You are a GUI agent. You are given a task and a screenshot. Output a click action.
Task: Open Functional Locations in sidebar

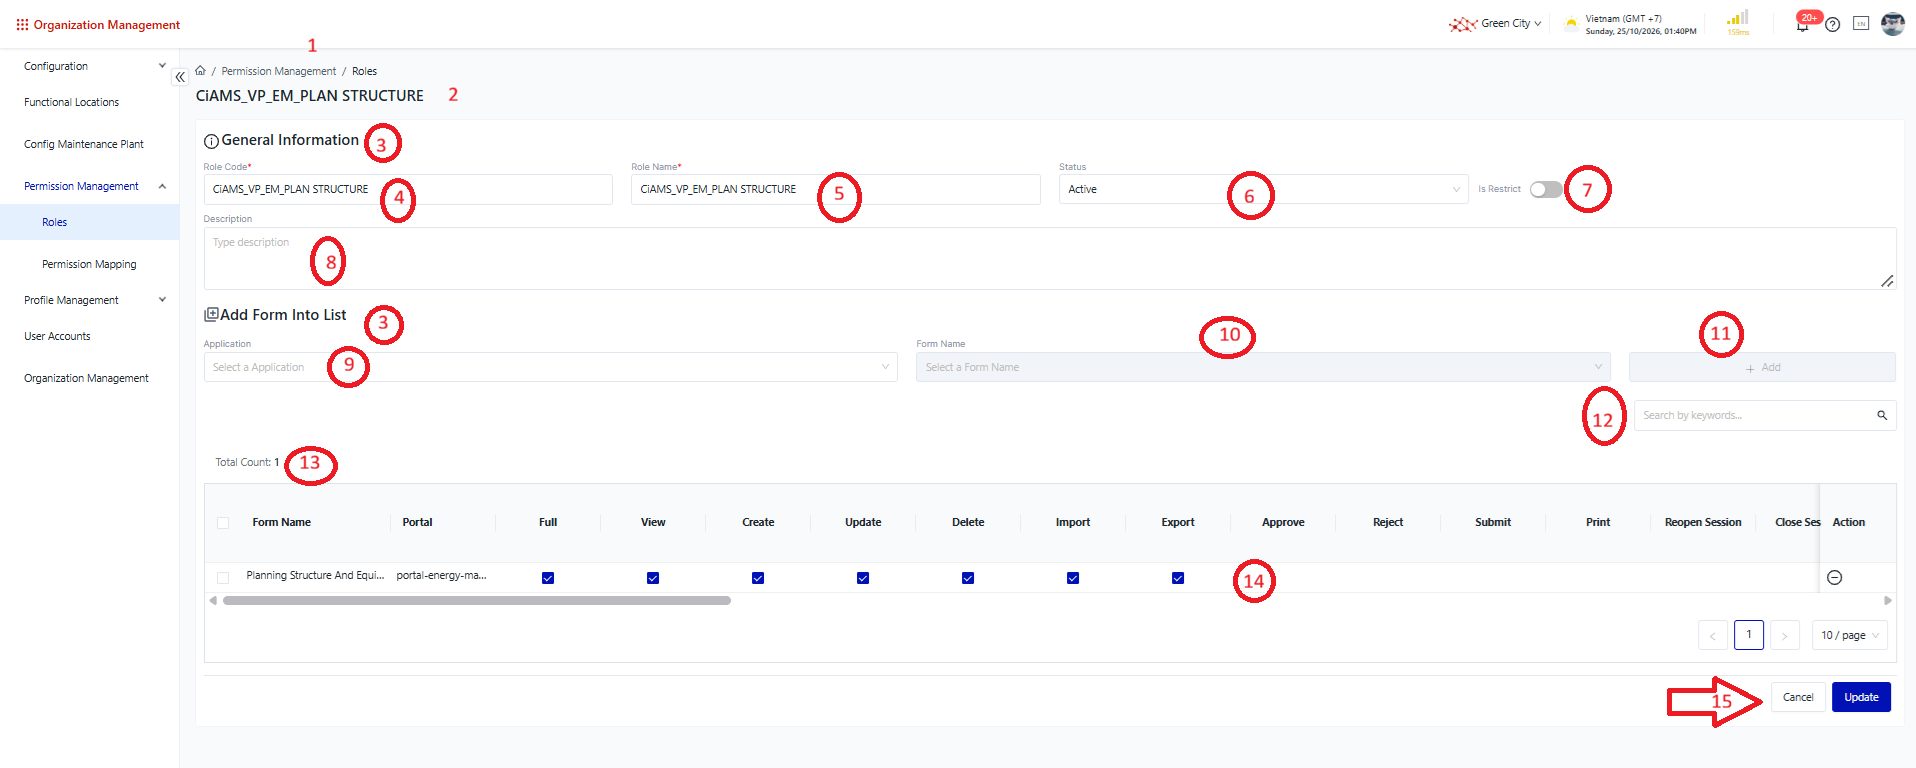pos(71,102)
